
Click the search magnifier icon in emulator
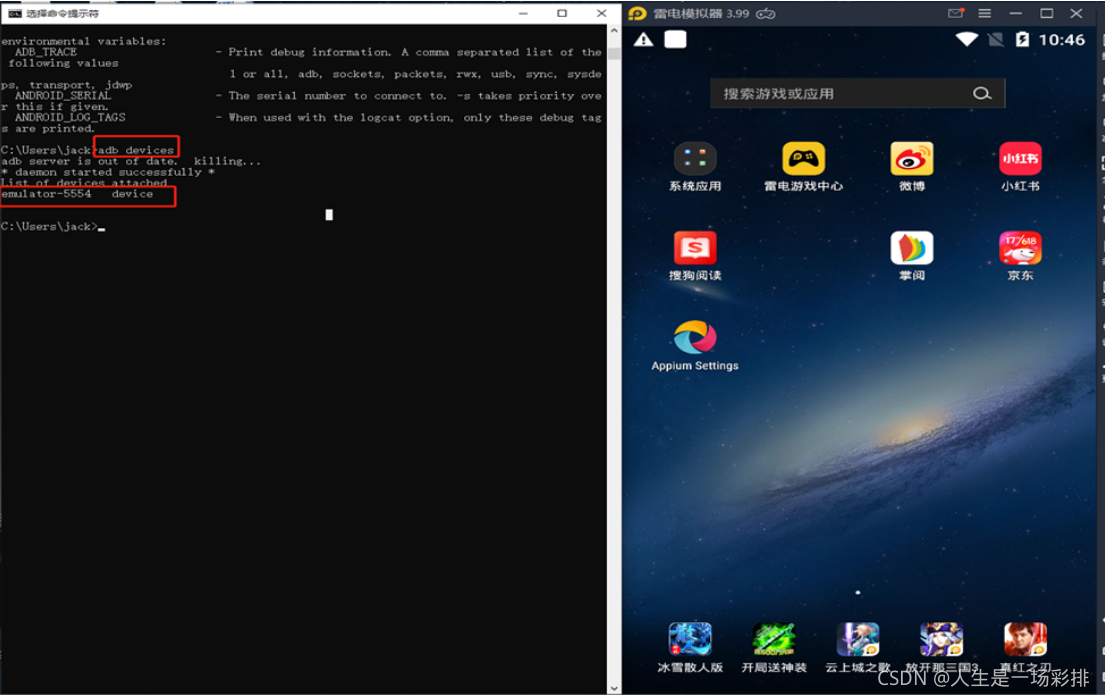982,93
